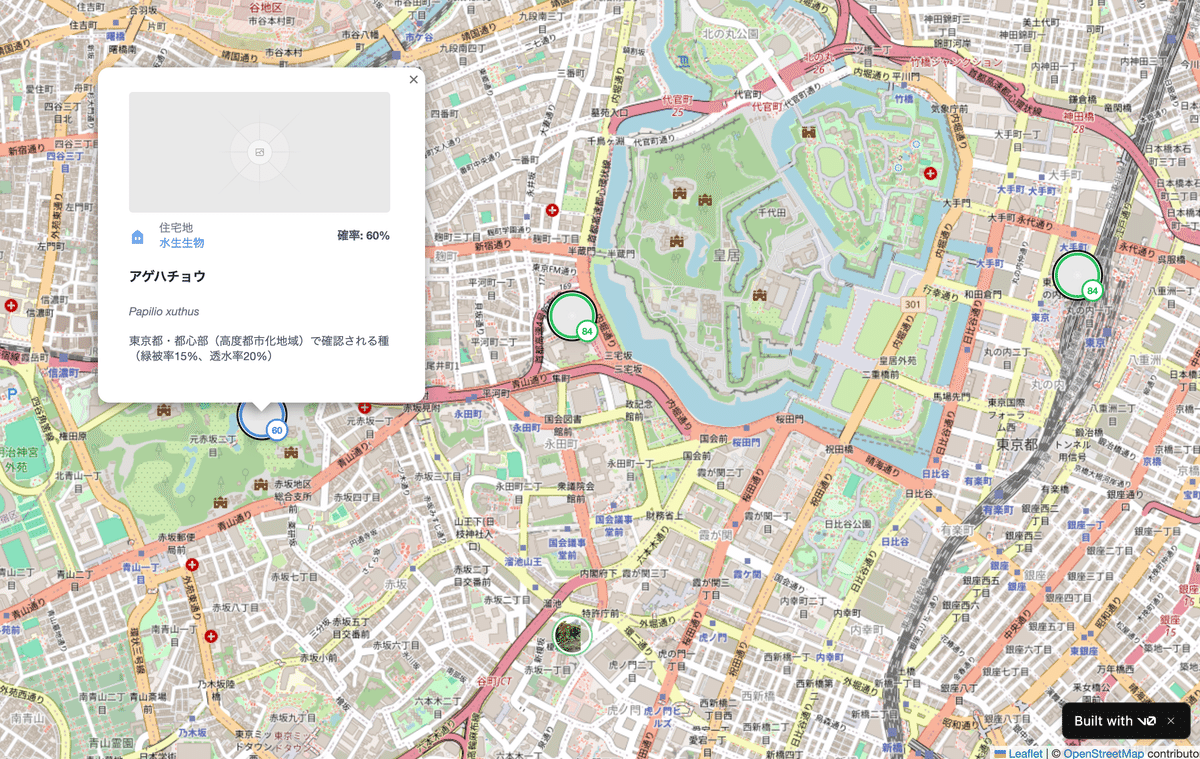This screenshot has height=759, width=1200.
Task: Open the green 84 marker near 半蔵門
Action: [572, 316]
